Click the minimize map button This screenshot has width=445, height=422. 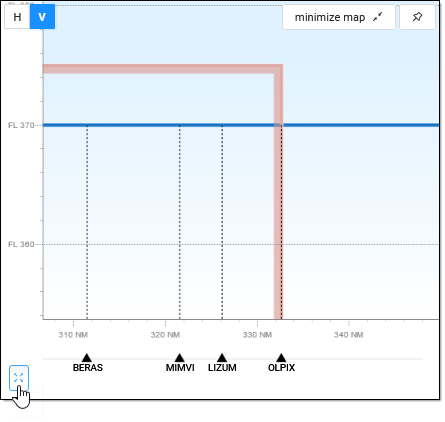[339, 17]
